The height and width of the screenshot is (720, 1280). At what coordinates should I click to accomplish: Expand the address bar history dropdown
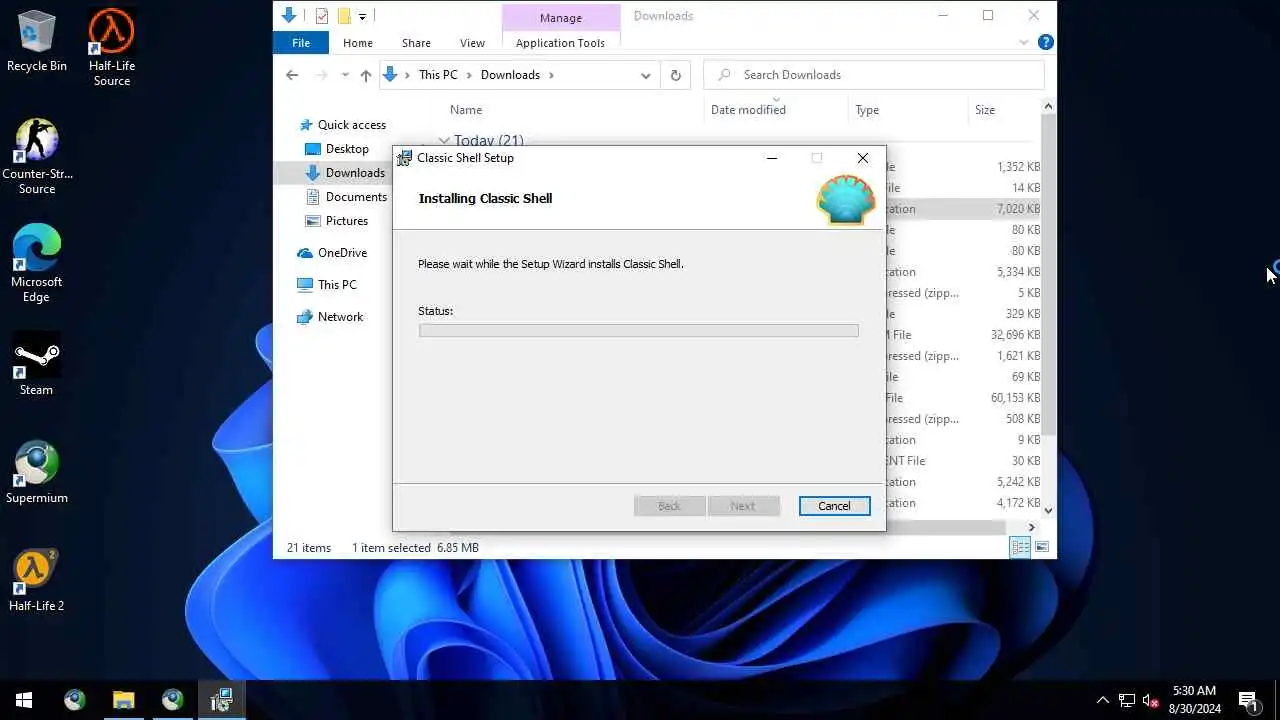646,75
